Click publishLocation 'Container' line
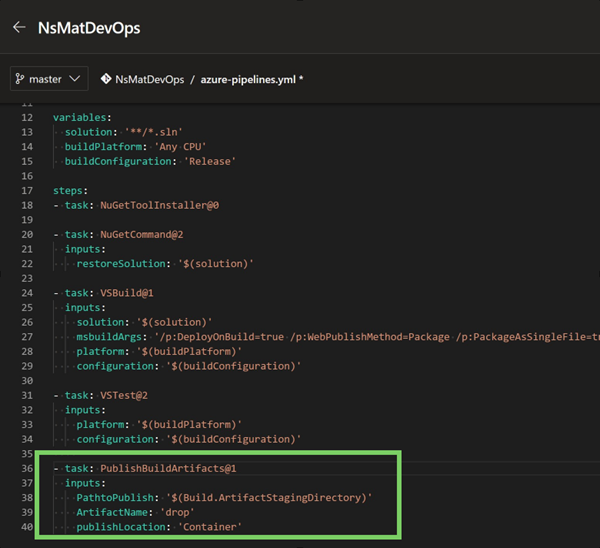 159,527
